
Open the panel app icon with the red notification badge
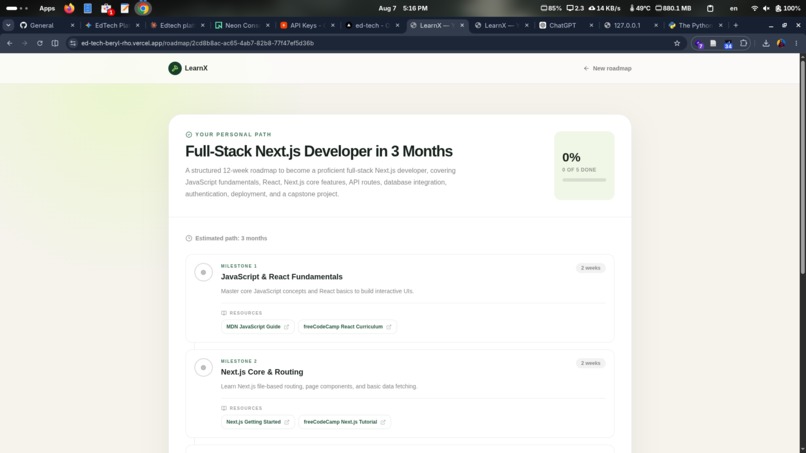[x=106, y=8]
